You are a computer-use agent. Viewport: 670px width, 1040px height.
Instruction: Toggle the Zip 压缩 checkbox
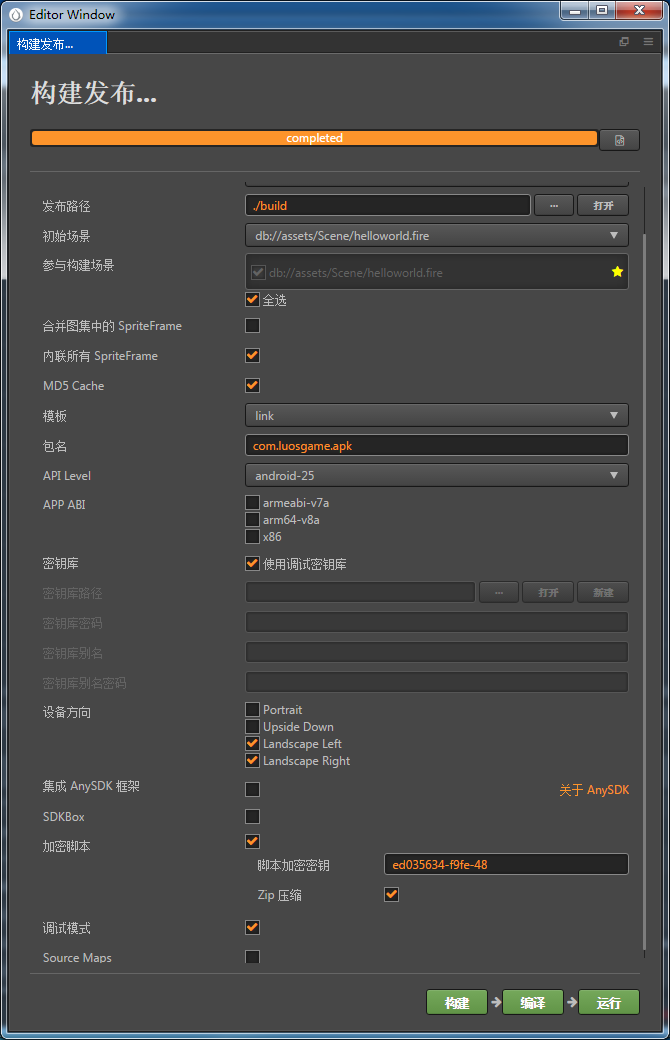coord(391,894)
